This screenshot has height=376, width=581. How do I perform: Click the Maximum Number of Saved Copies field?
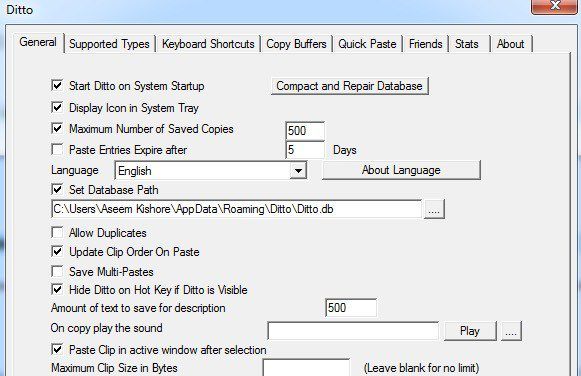click(305, 131)
